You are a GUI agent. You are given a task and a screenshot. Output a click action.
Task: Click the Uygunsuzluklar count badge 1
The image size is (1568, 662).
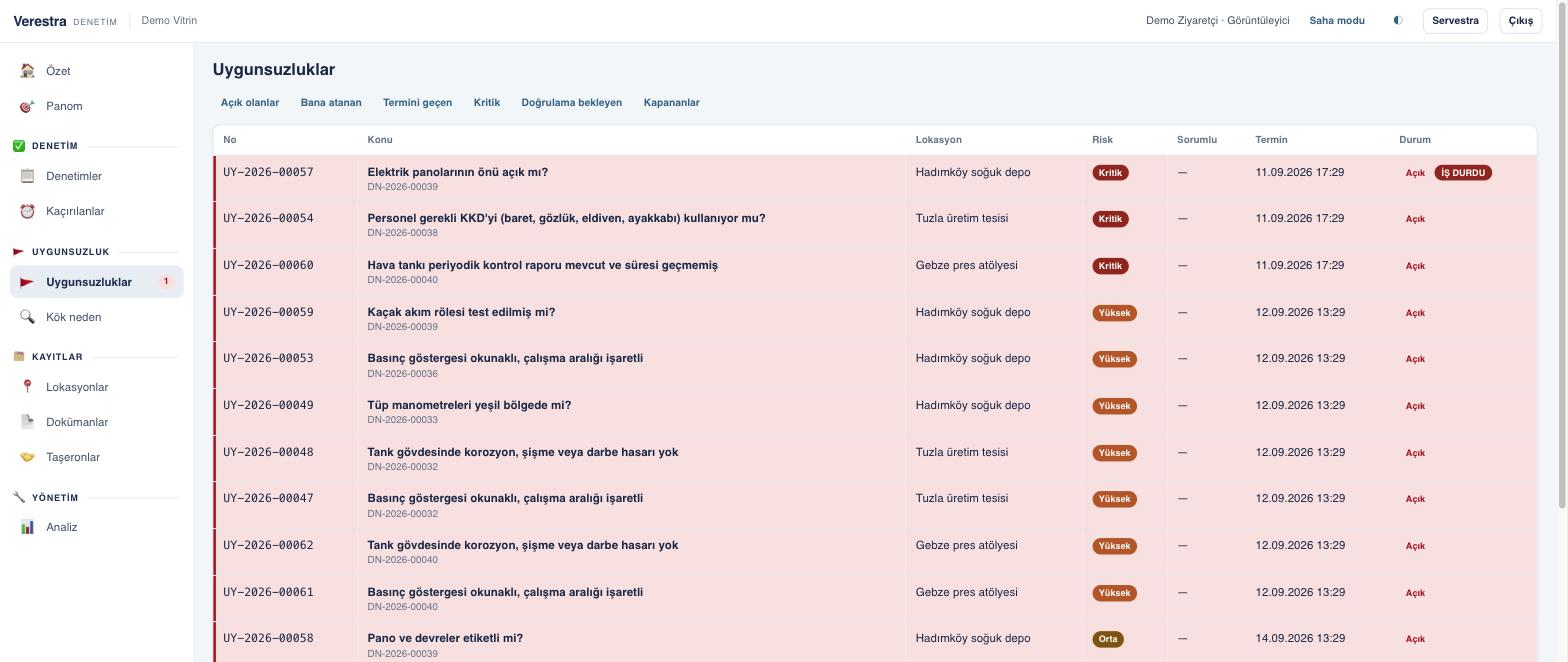pos(166,282)
